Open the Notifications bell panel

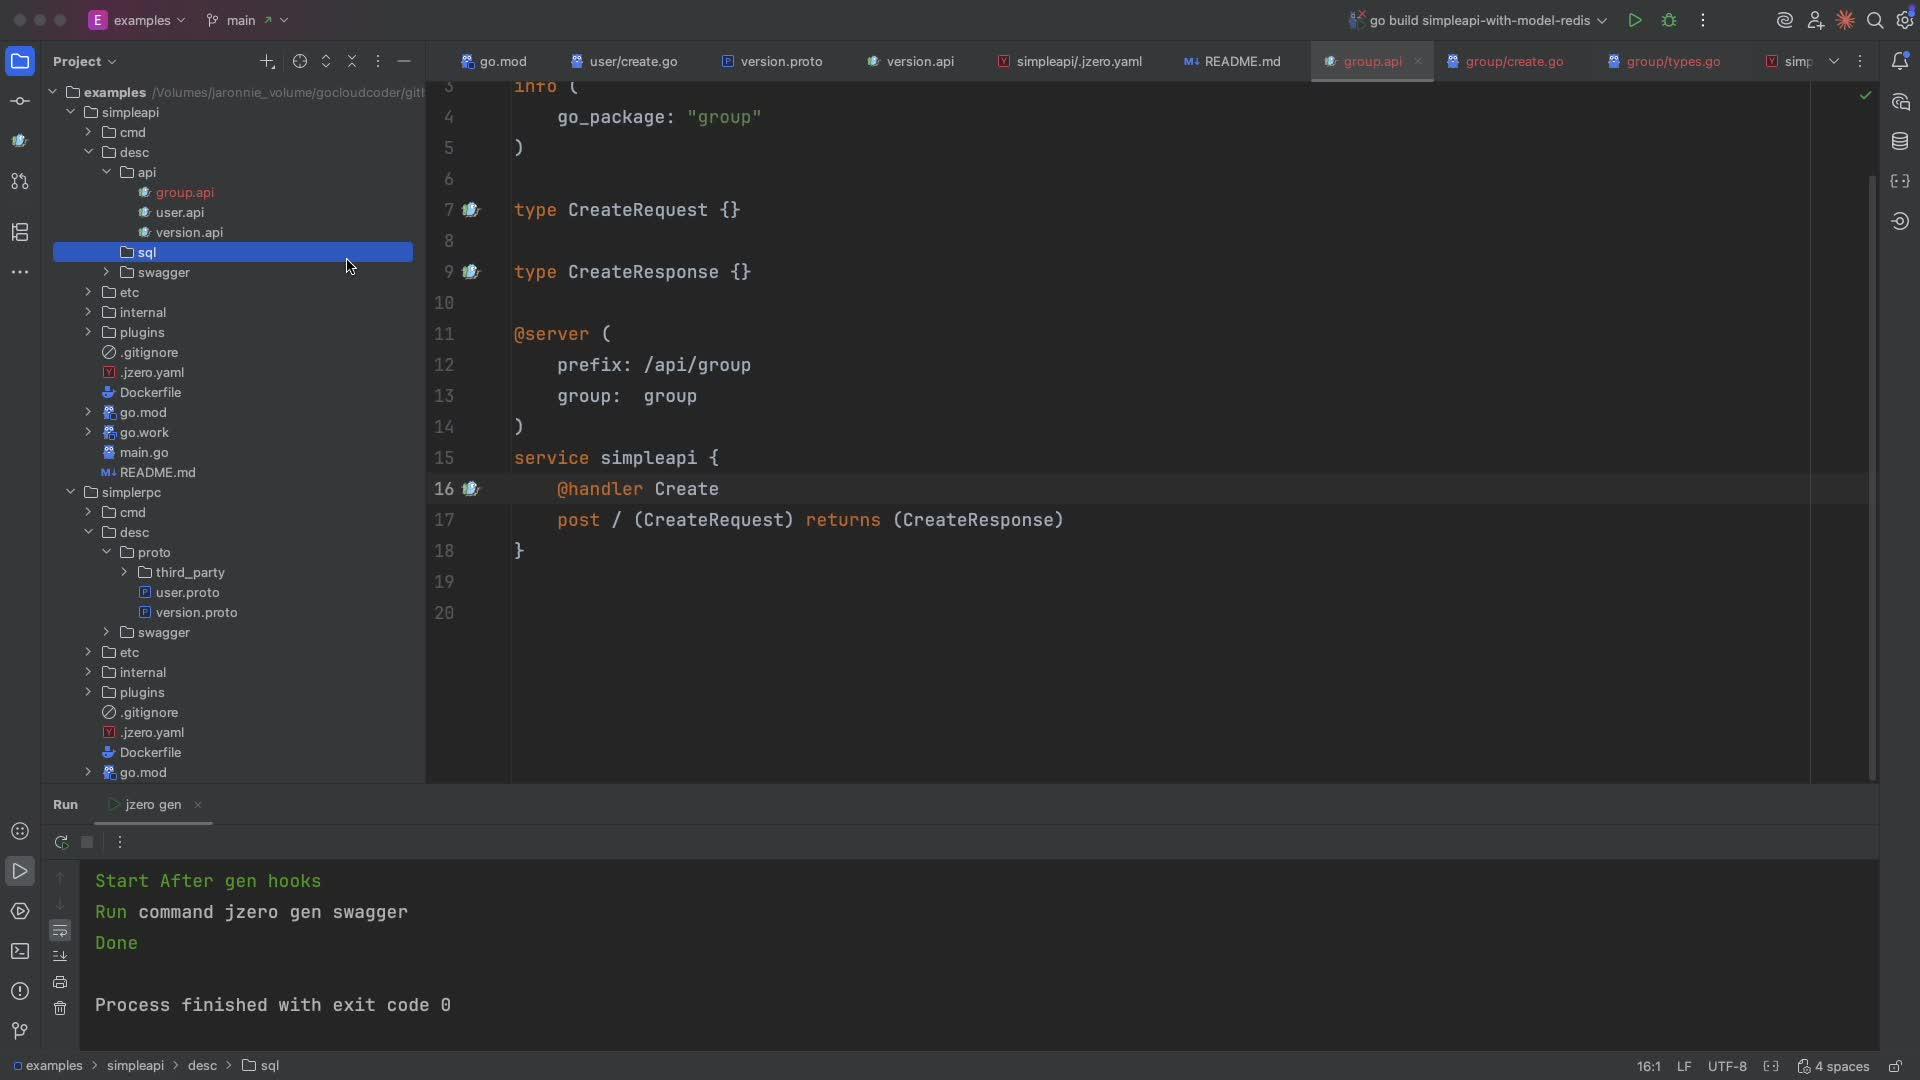point(1900,61)
